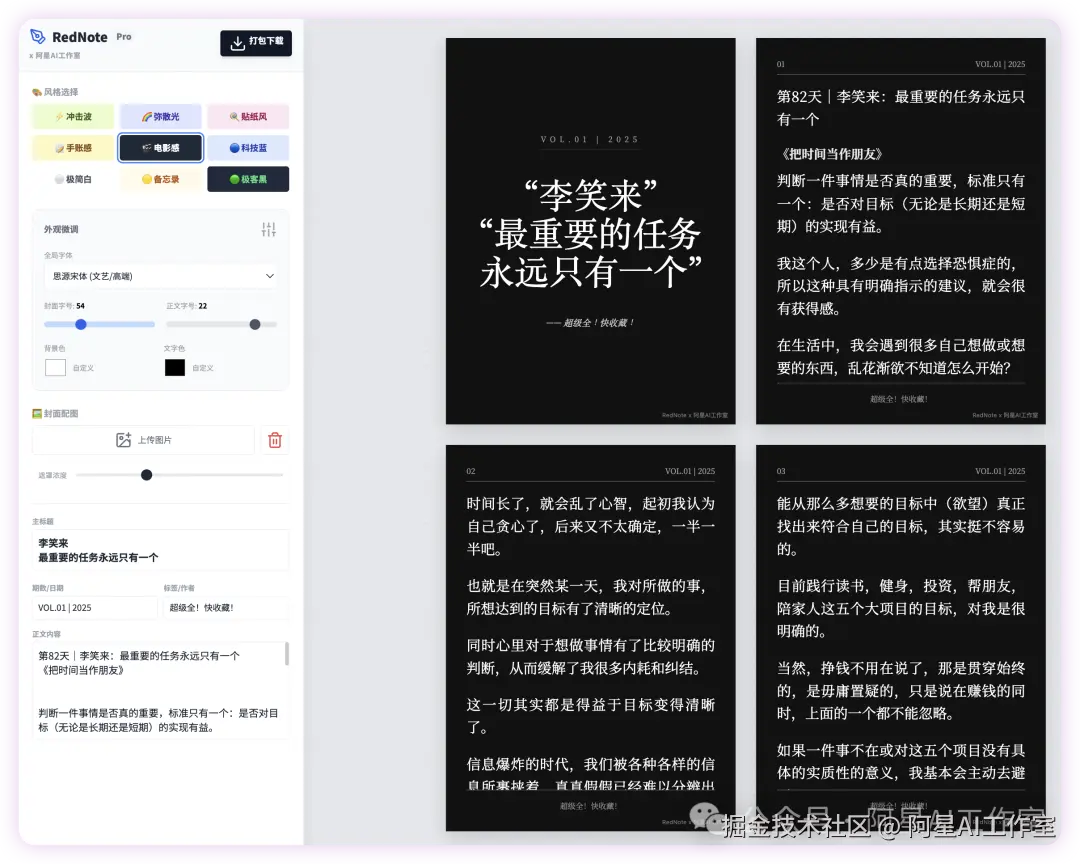Pick the white 背景色 background color swatch
The image size is (1080, 864).
tap(55, 367)
